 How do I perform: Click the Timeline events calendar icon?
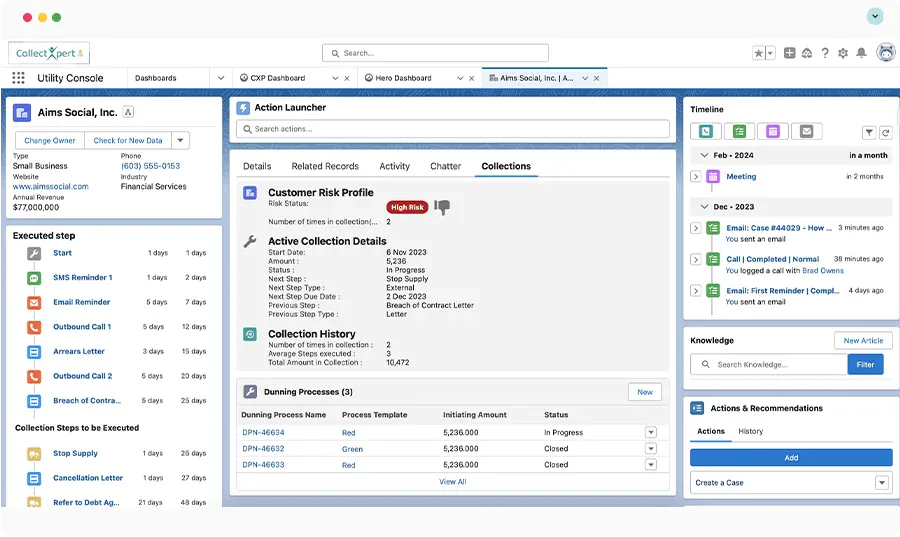pyautogui.click(x=773, y=131)
